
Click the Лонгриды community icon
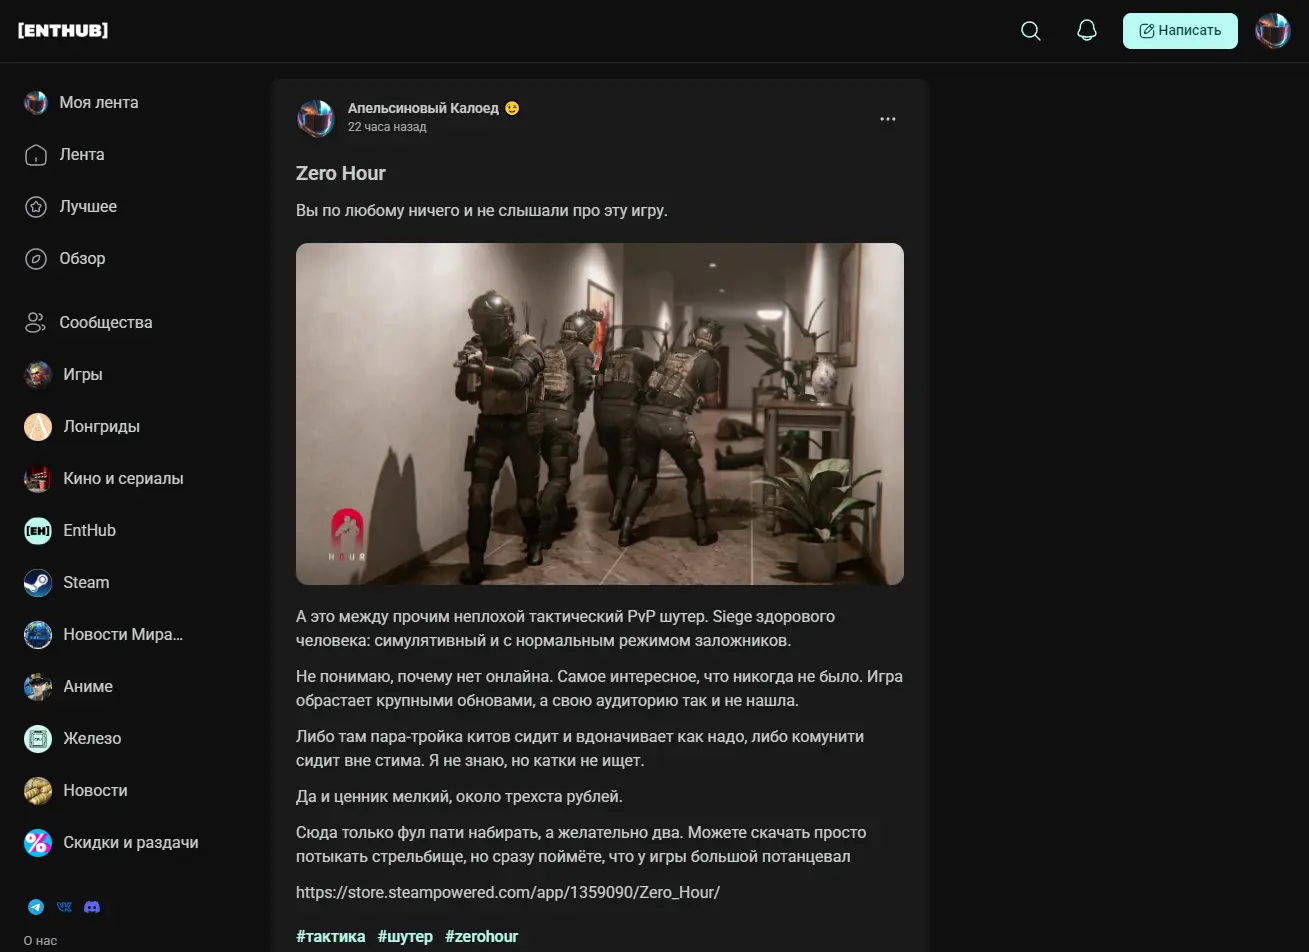point(38,427)
